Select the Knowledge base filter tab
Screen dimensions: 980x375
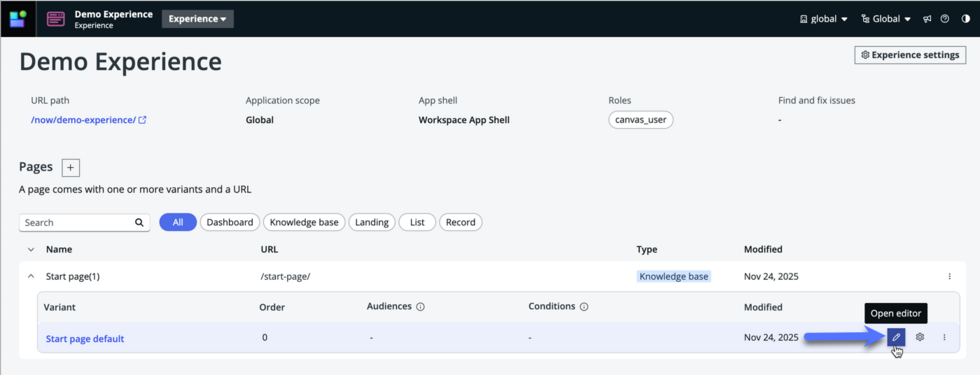click(x=304, y=222)
